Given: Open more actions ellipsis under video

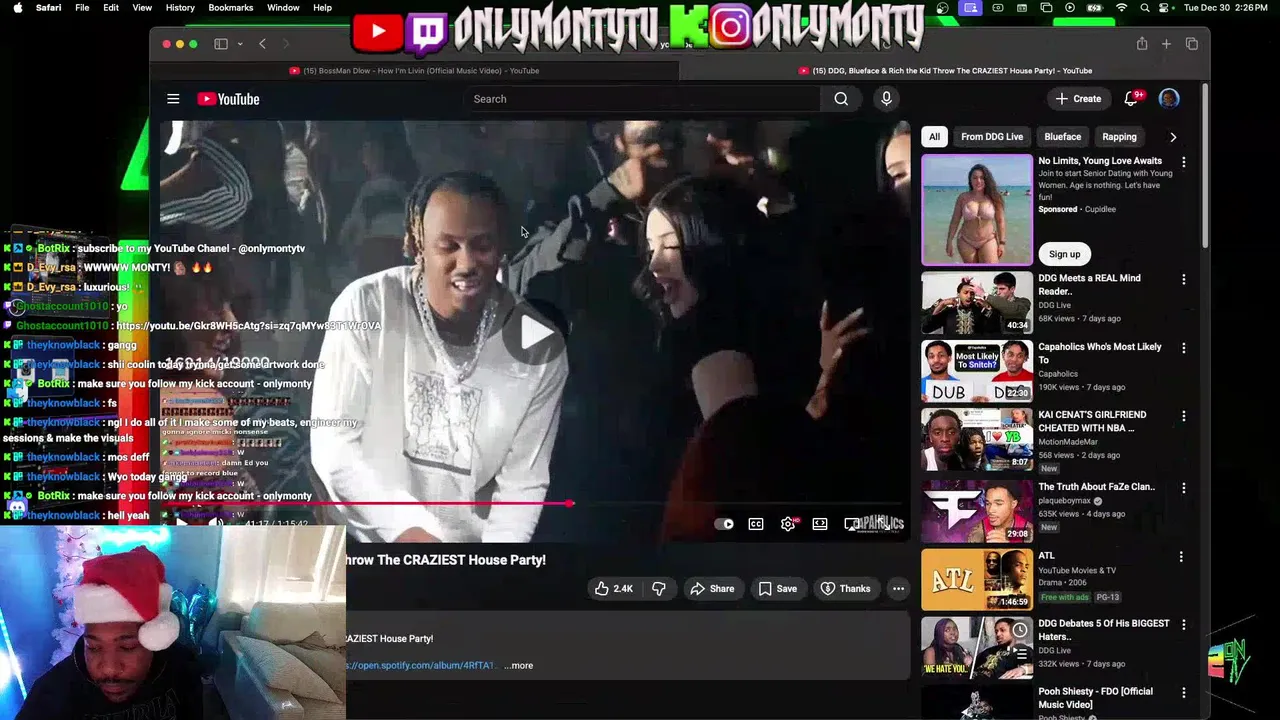Looking at the screenshot, I should tap(898, 589).
